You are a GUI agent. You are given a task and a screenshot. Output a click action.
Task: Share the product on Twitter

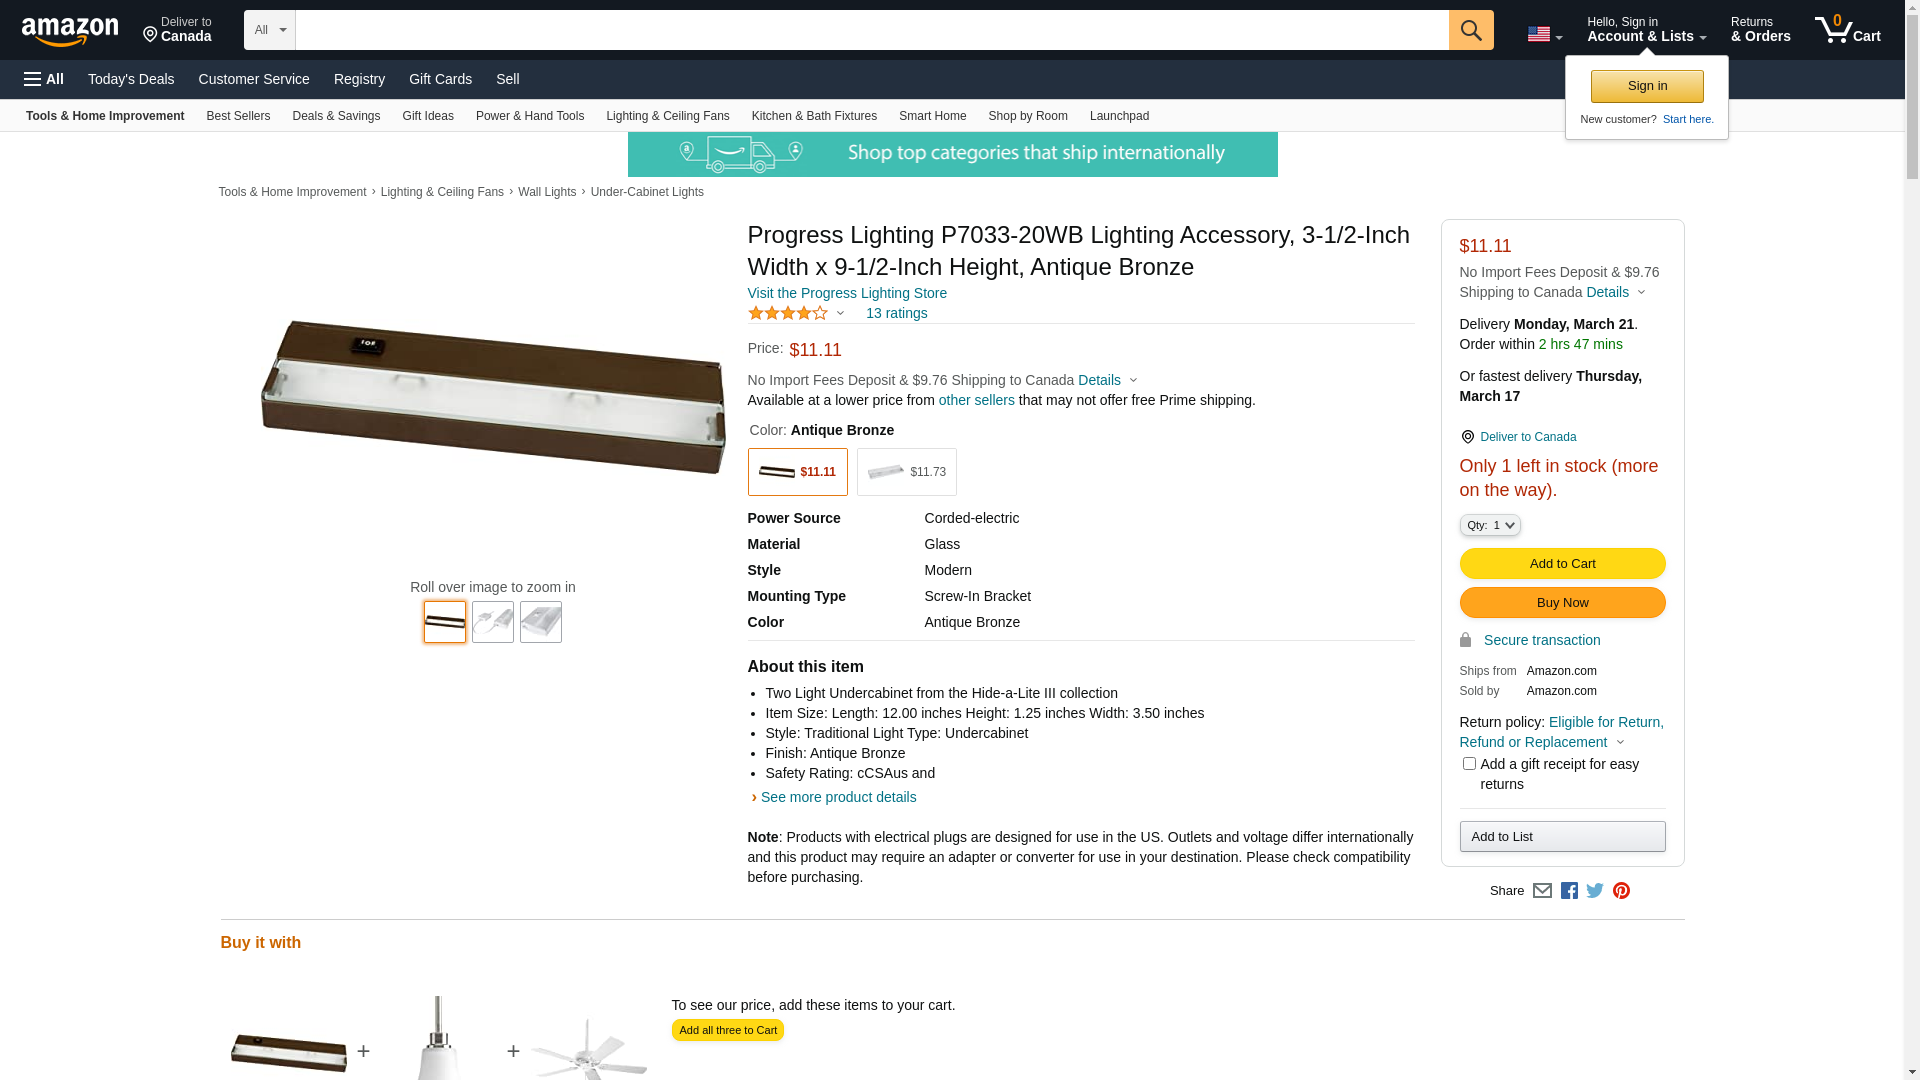pyautogui.click(x=1595, y=891)
